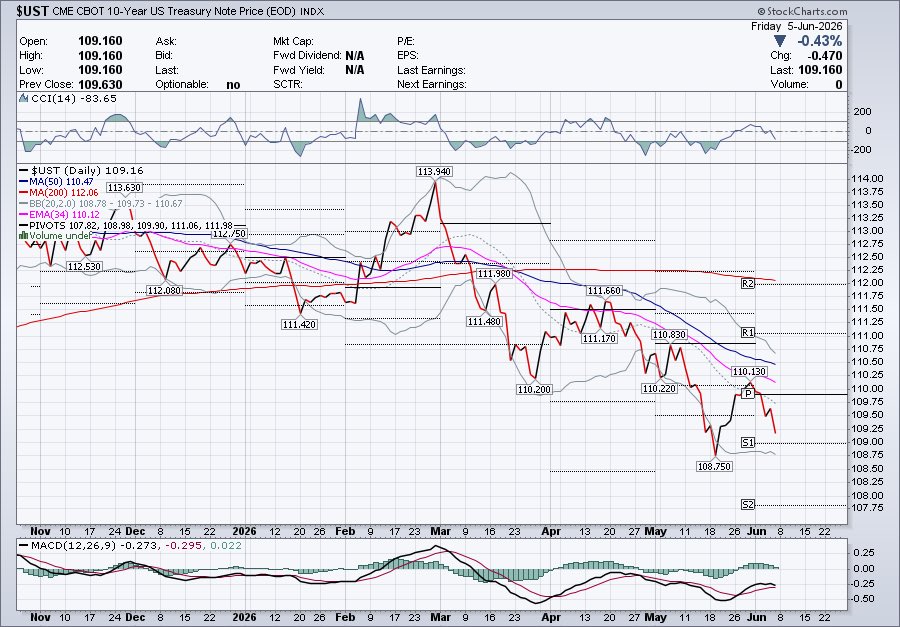
Task: Click the Volume undef bar-chart icon
Action: [24, 235]
